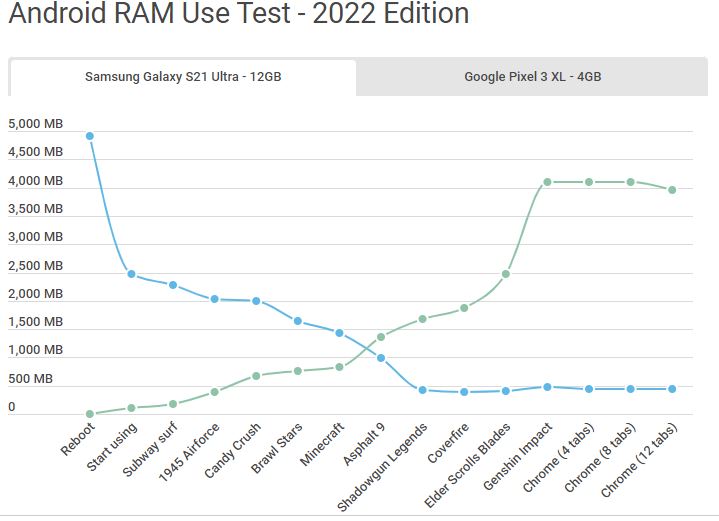Image resolution: width=719 pixels, height=521 pixels.
Task: Click green data point for 1945 Airforce
Action: [215, 392]
